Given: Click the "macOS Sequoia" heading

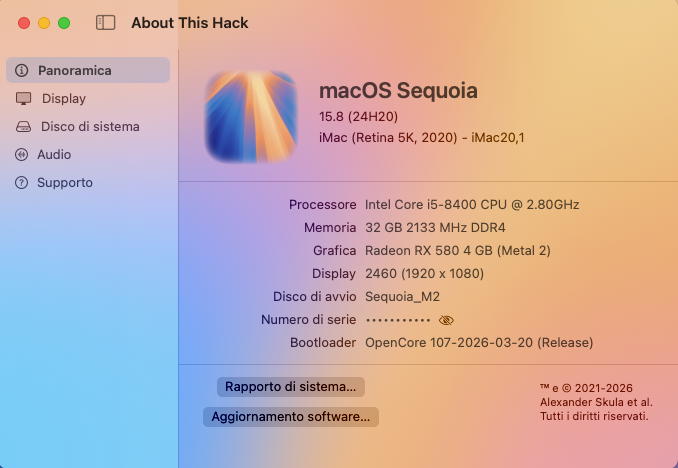Looking at the screenshot, I should pos(398,91).
